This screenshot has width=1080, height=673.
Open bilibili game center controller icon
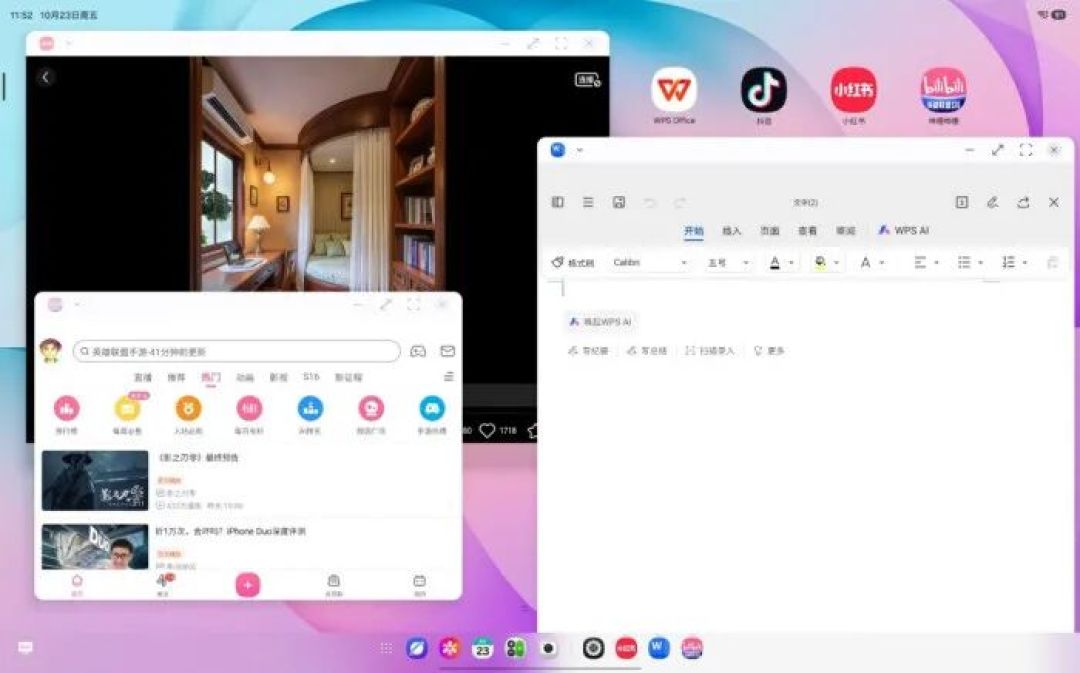pos(418,351)
